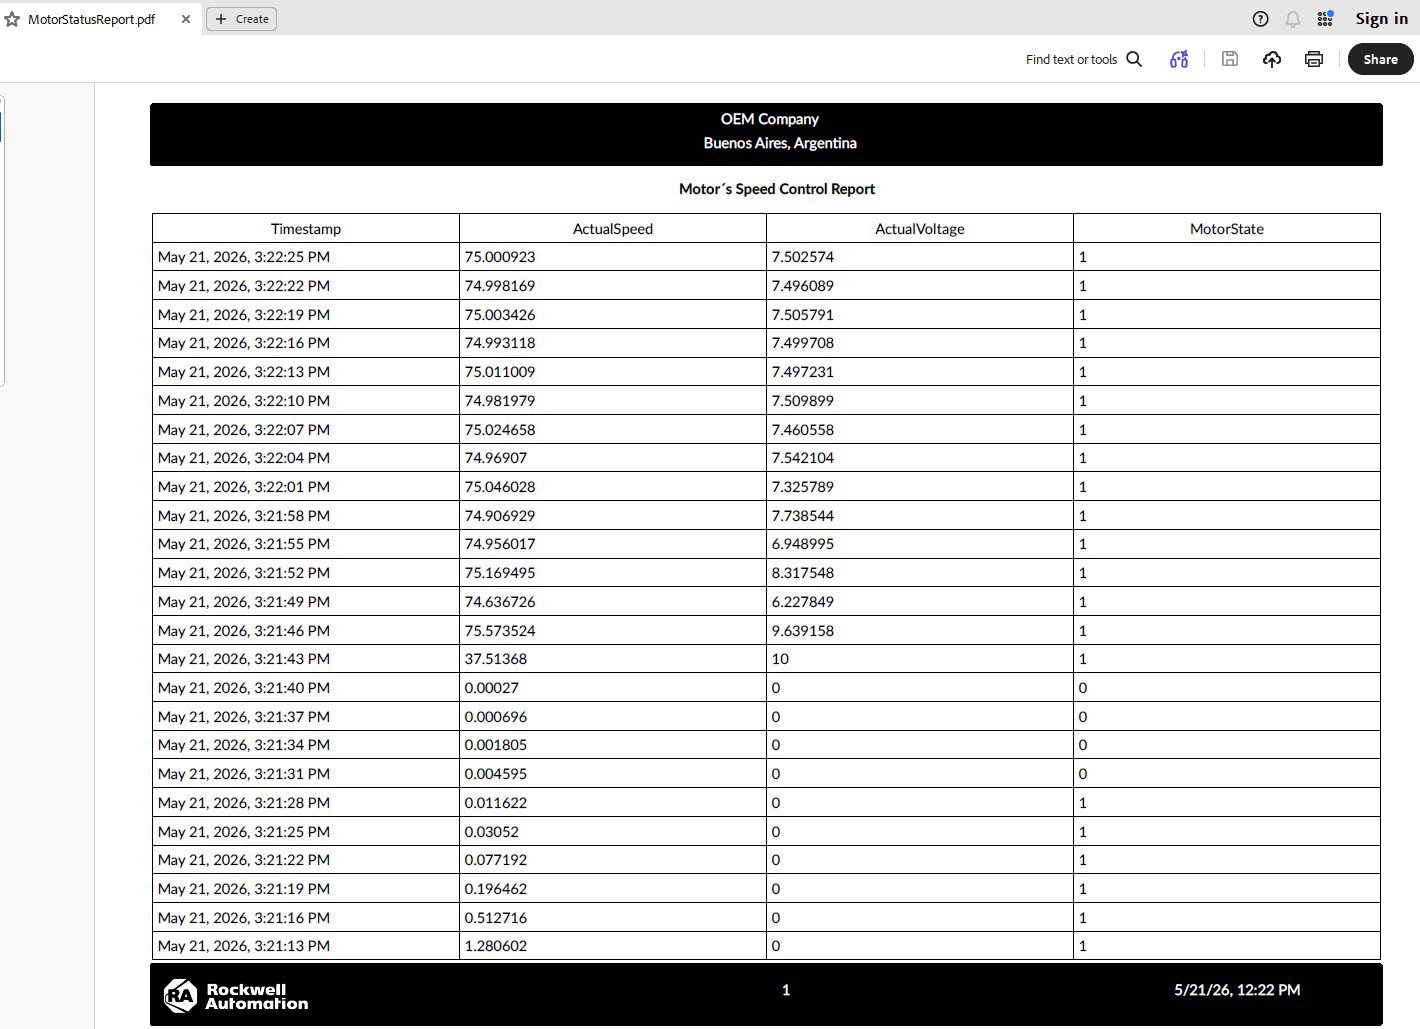The width and height of the screenshot is (1420, 1029).
Task: Select voltage value 10
Action: (780, 659)
